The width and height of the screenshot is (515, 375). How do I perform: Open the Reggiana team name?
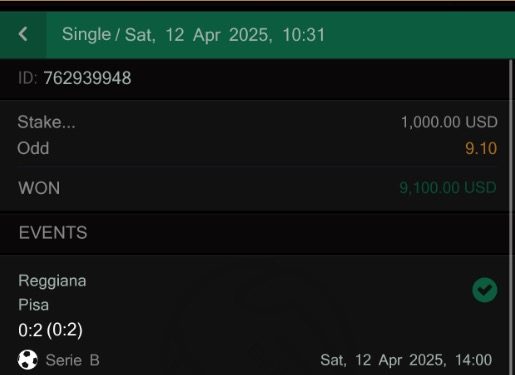(52, 281)
